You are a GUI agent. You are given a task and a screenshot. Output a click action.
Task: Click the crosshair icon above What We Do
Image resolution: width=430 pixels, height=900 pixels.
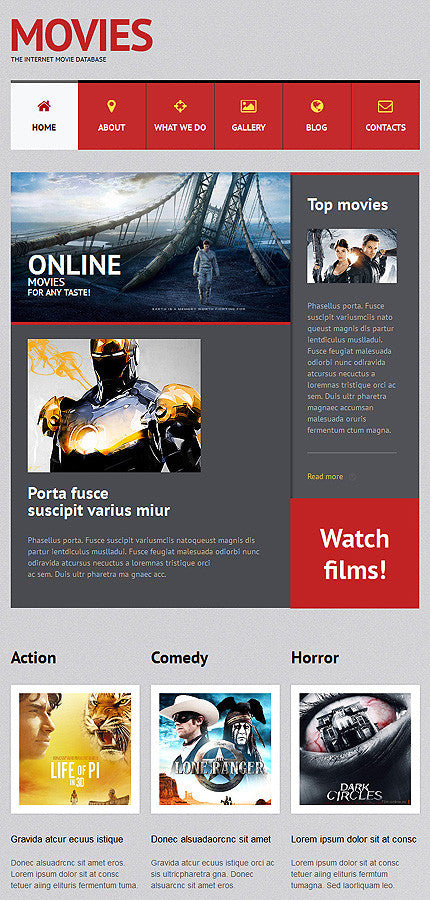pos(180,106)
